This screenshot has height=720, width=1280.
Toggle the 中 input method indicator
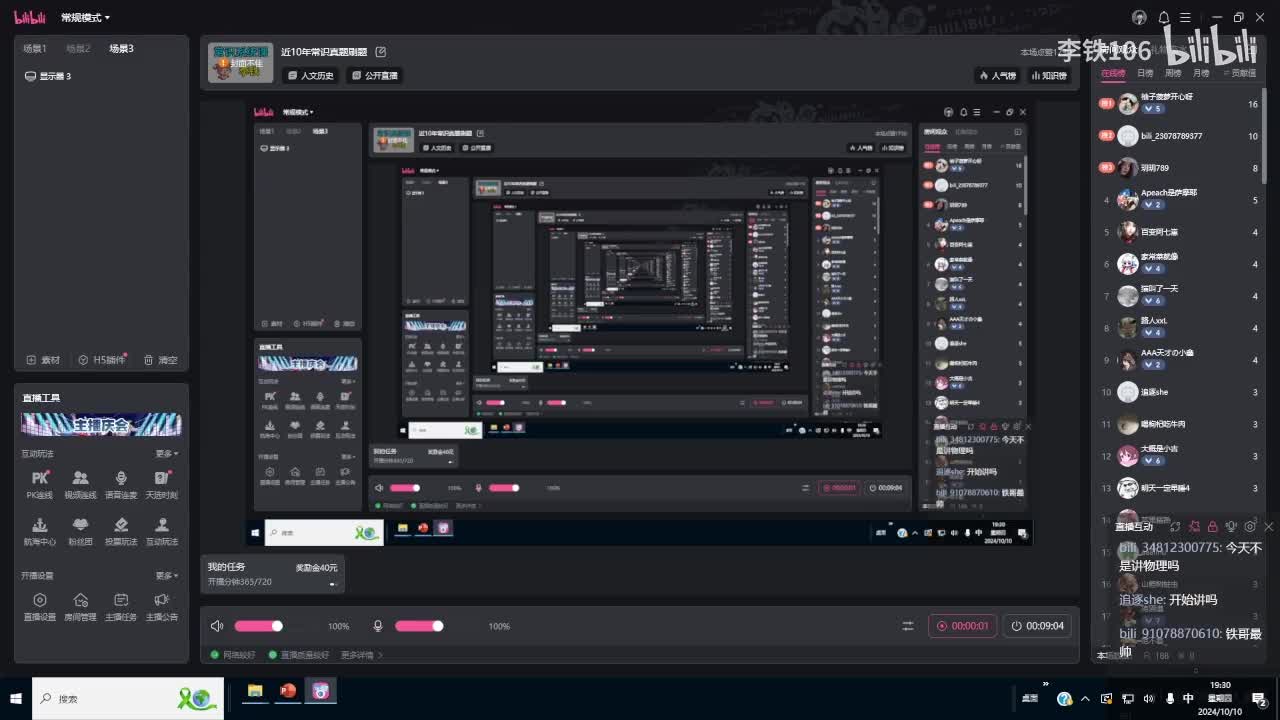pyautogui.click(x=1188, y=698)
